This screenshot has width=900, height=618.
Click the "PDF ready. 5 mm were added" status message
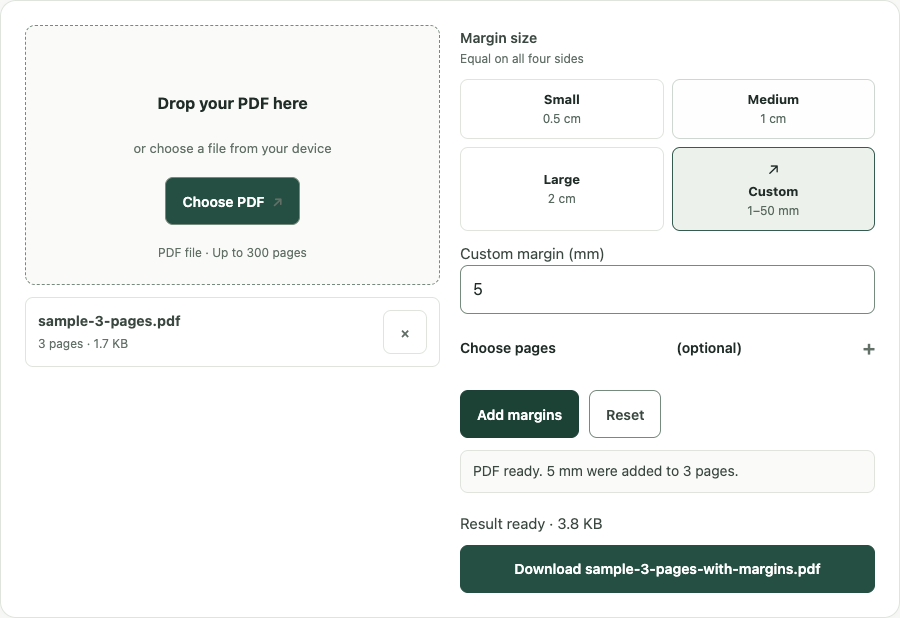(668, 471)
